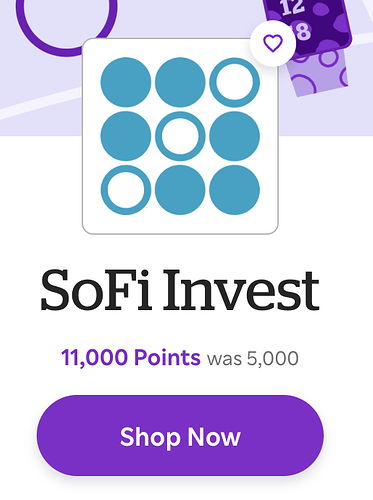This screenshot has height=500, width=373.
Task: Click the 'was 5,000' previous points text
Action: (253, 359)
